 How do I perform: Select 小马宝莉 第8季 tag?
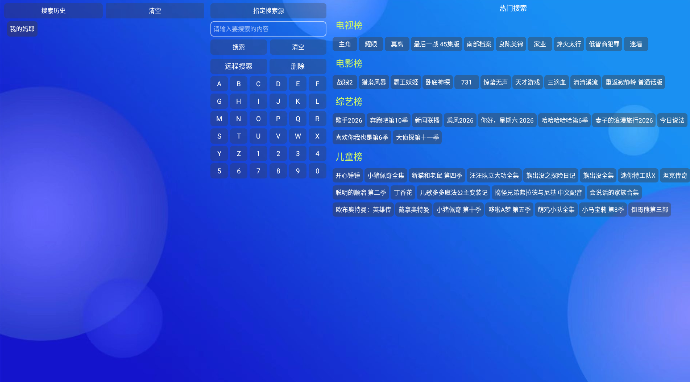(x=603, y=210)
